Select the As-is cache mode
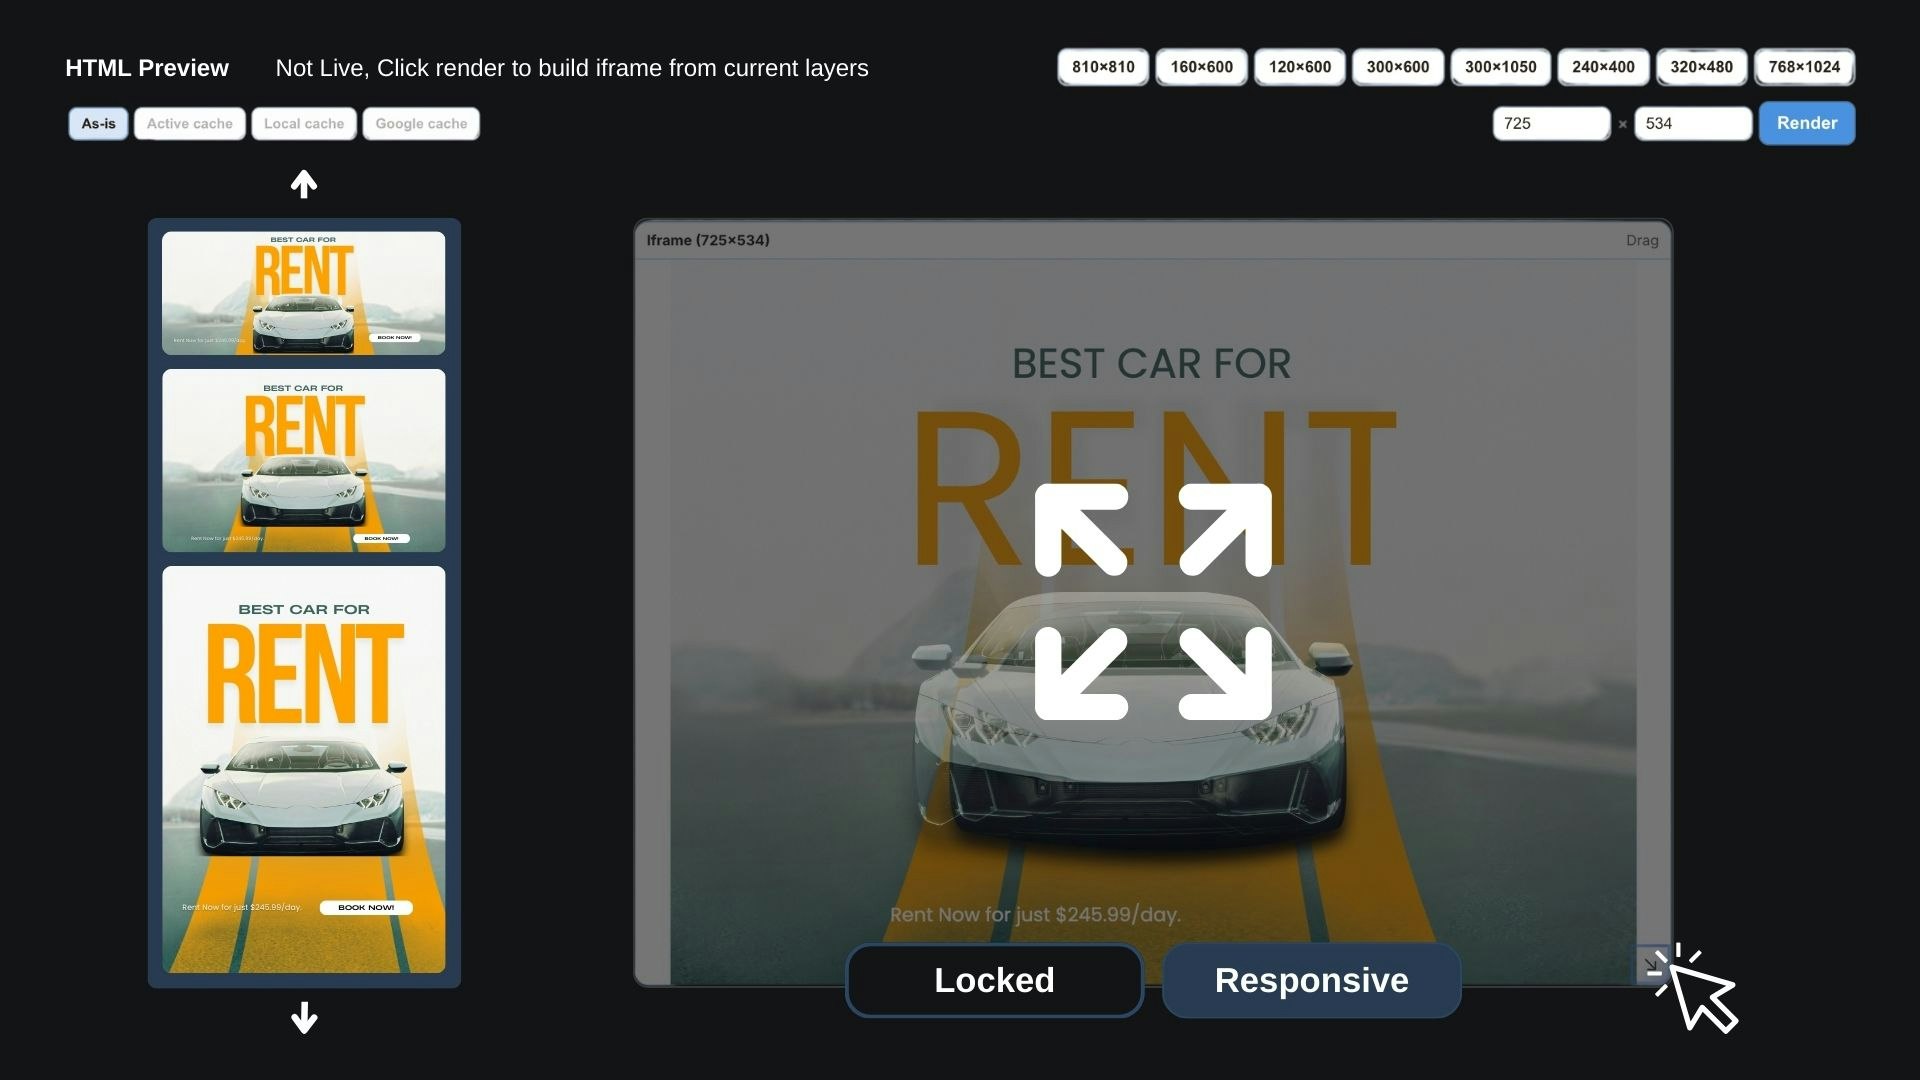The height and width of the screenshot is (1080, 1920). point(98,124)
